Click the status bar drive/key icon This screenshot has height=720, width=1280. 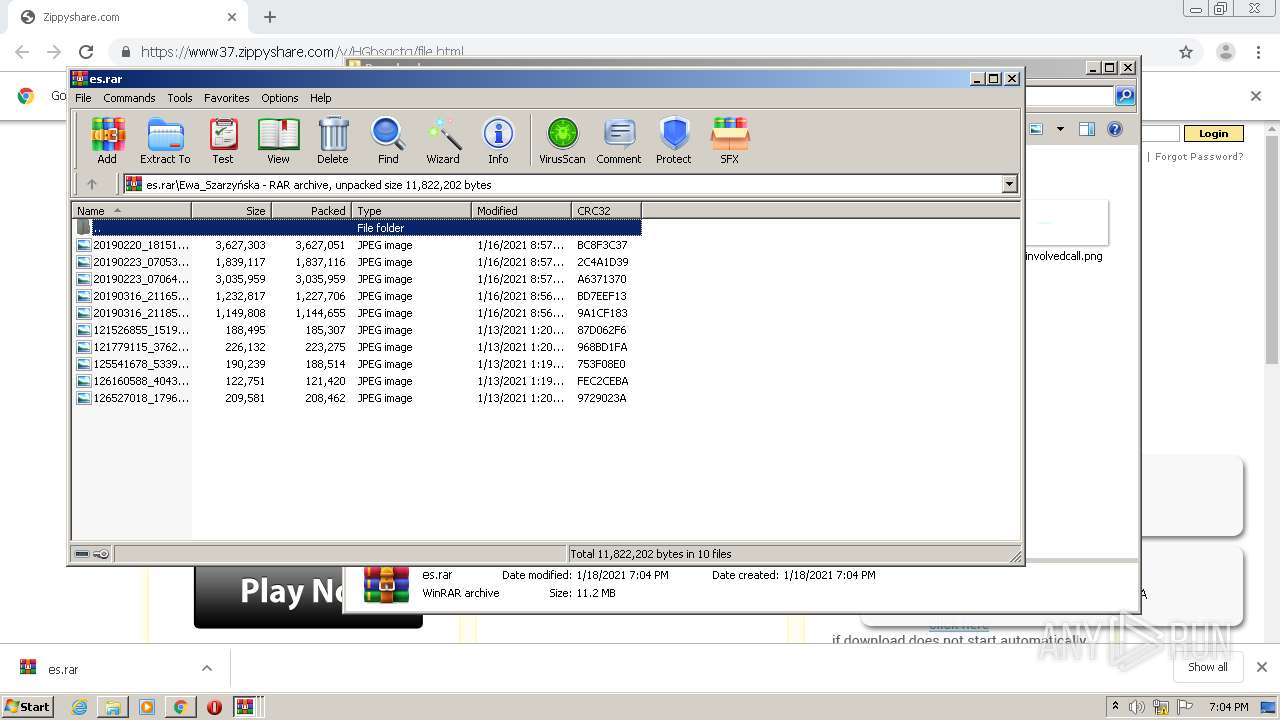[x=92, y=554]
